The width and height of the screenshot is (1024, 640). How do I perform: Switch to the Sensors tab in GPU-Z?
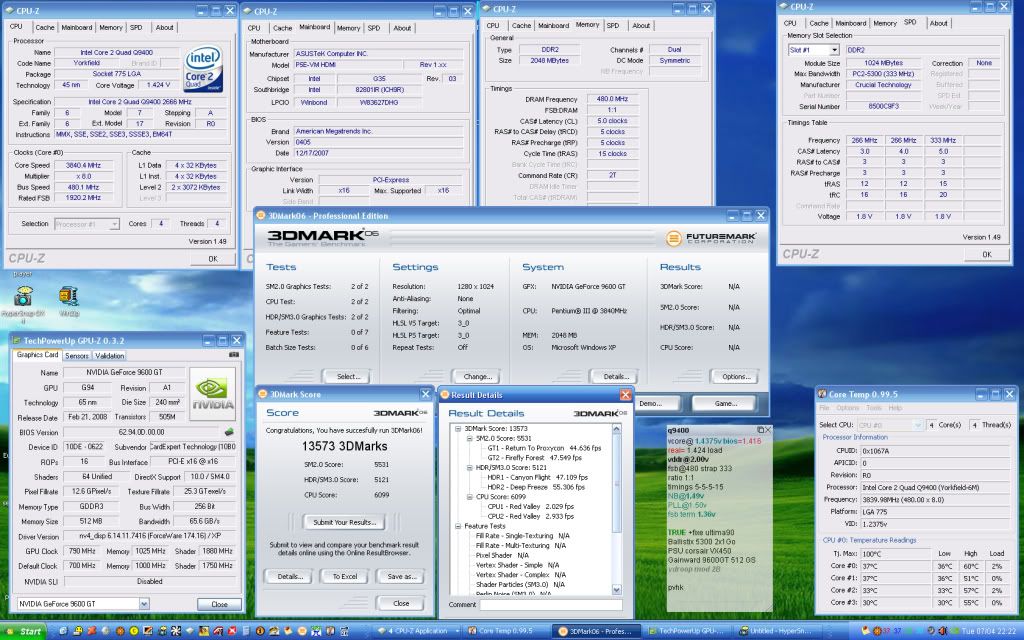[x=76, y=355]
